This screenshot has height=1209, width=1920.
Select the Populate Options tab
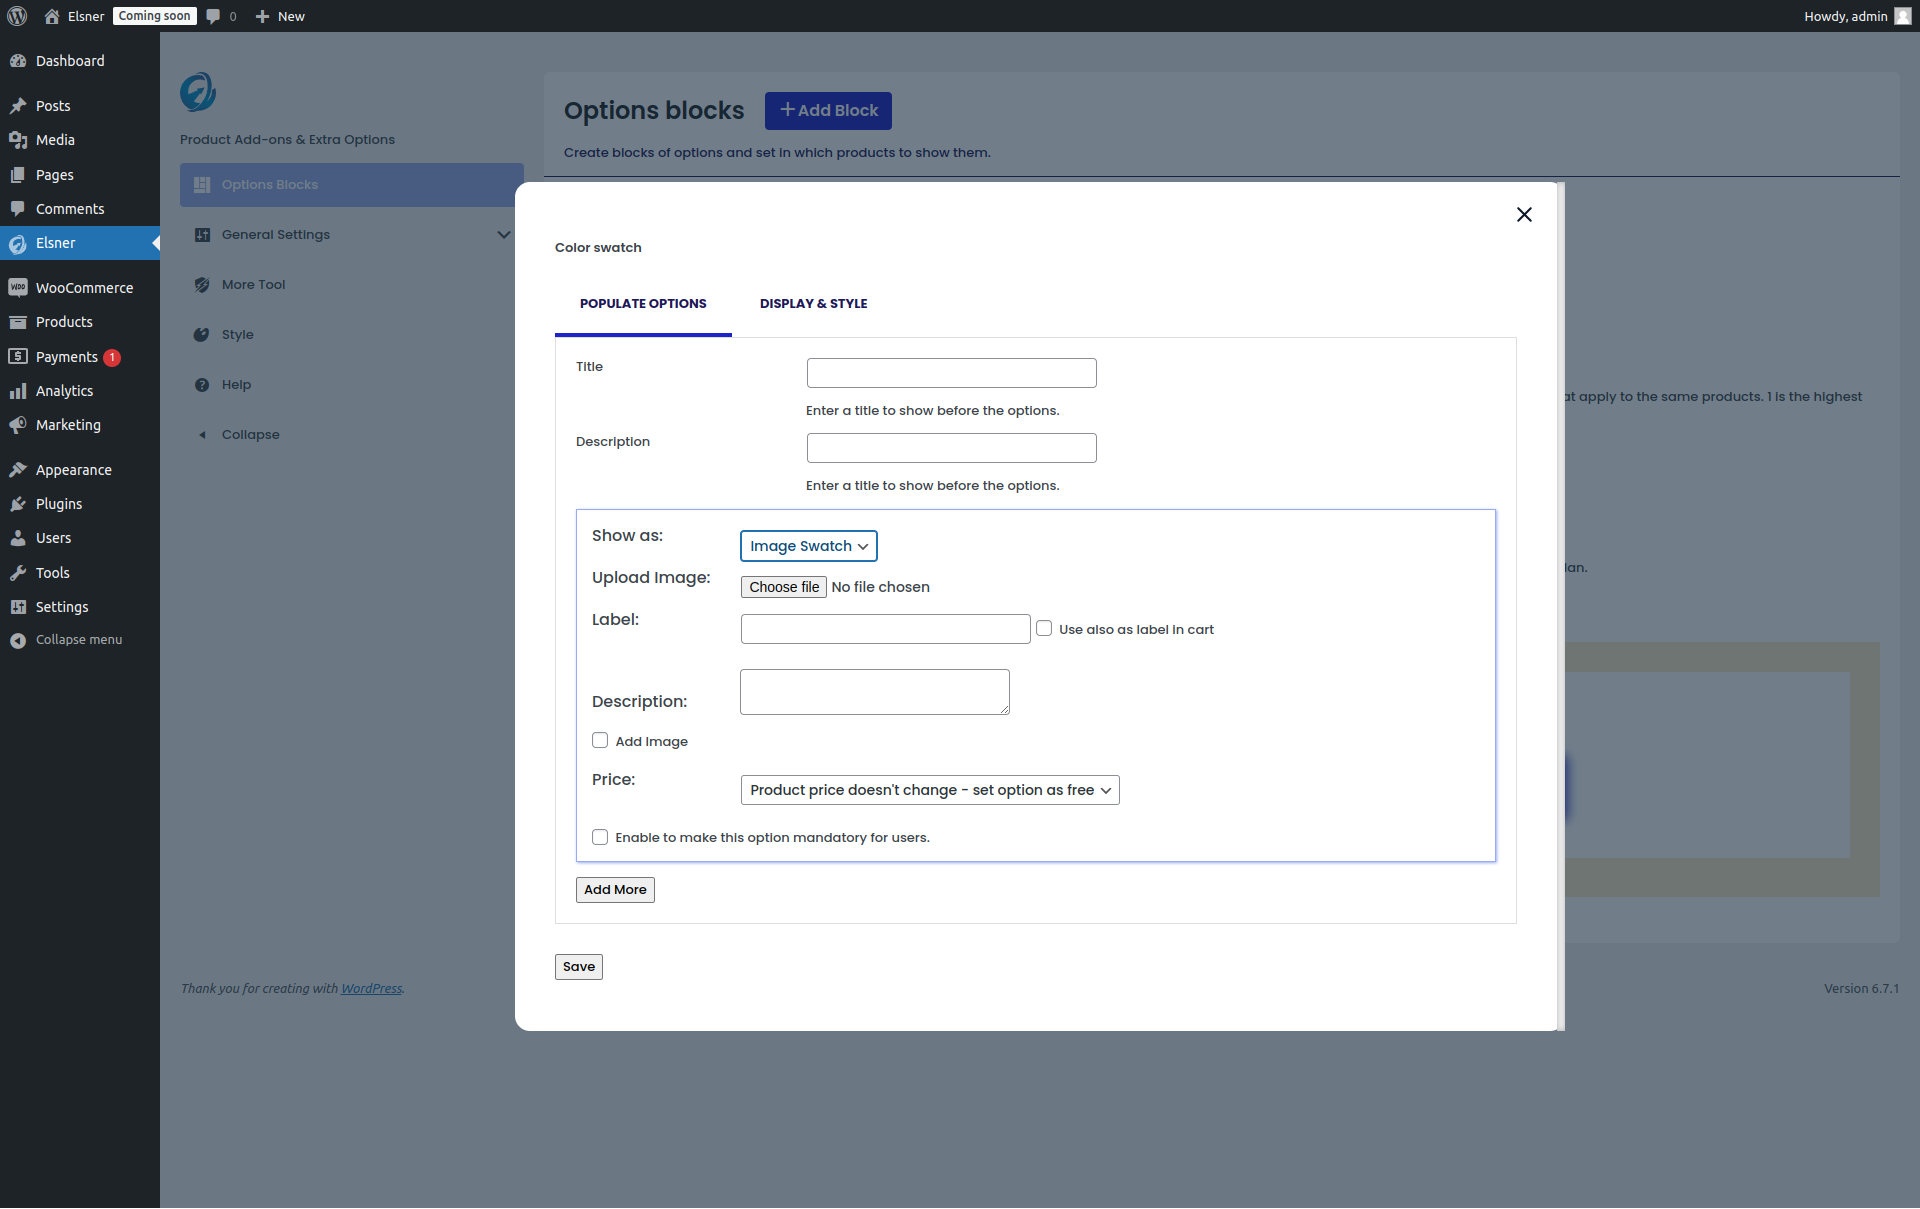(643, 304)
